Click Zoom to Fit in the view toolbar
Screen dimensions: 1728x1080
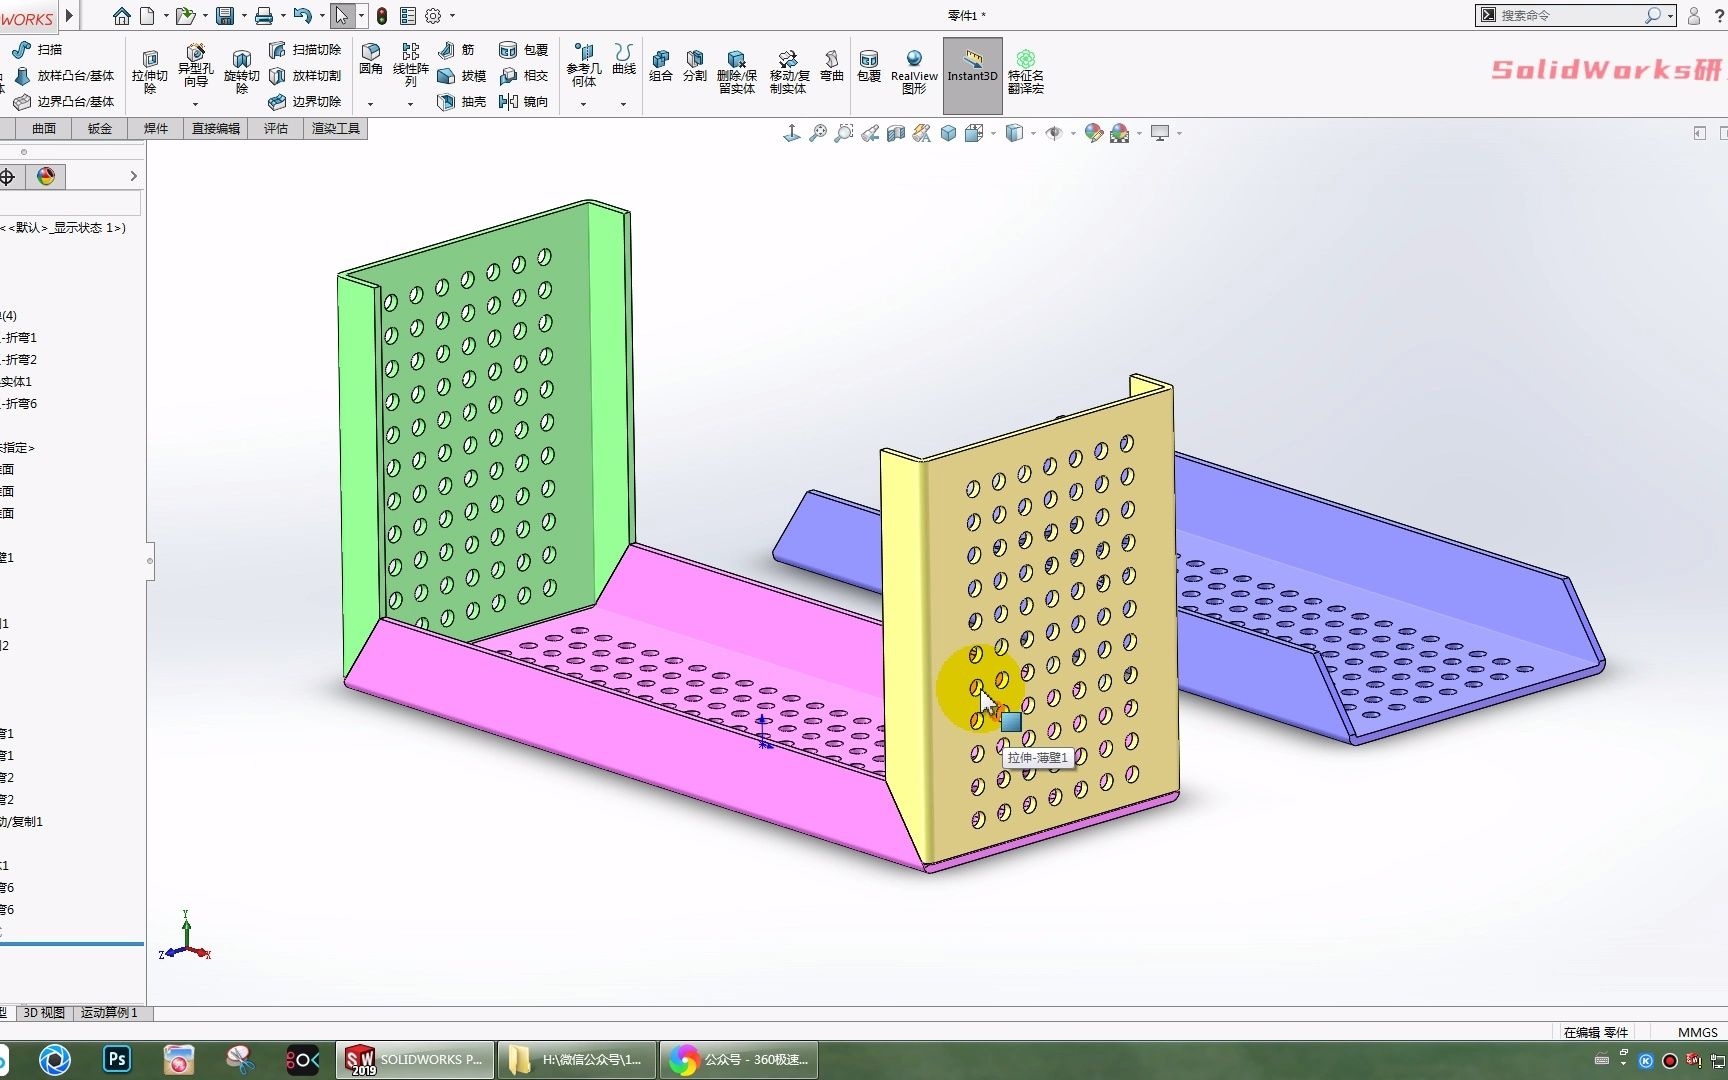819,133
